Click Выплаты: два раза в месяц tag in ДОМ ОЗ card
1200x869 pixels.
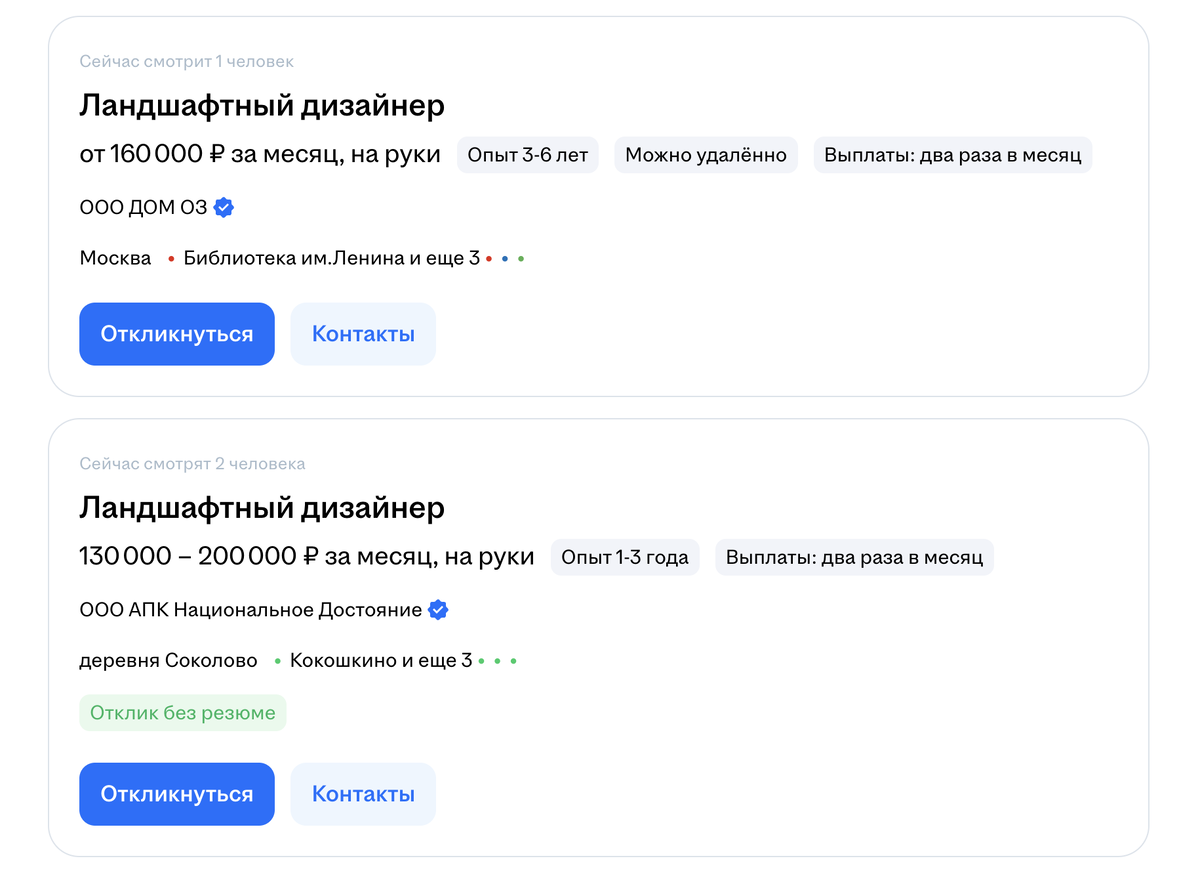(953, 155)
